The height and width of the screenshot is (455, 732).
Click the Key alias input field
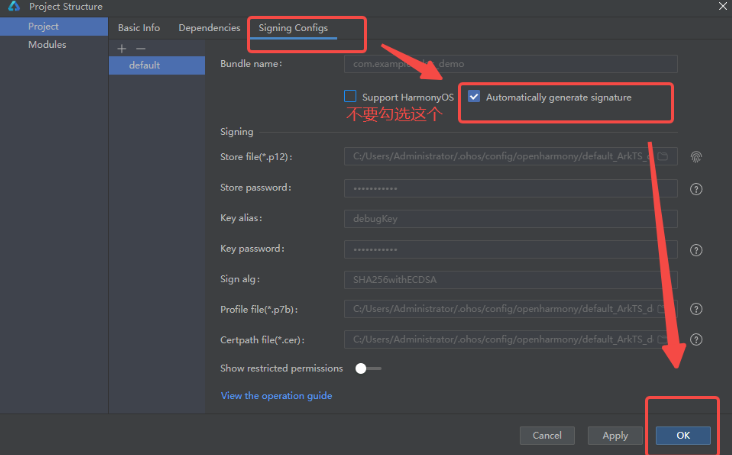(510, 219)
